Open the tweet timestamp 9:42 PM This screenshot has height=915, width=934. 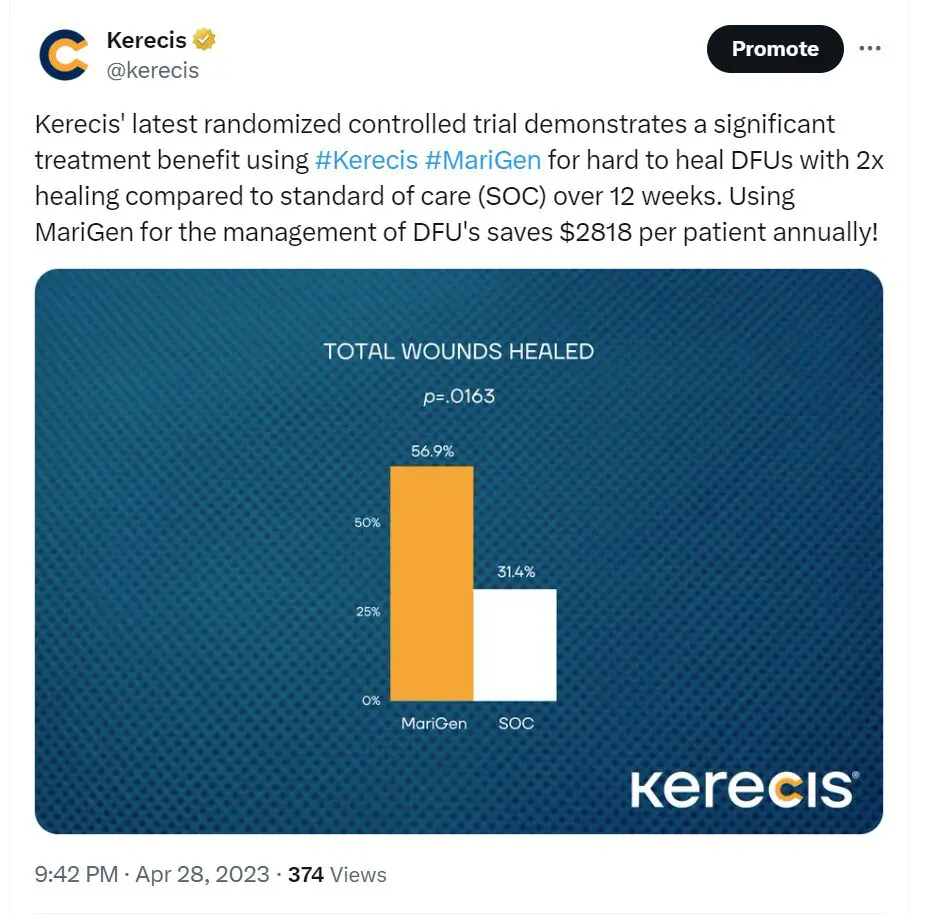coord(76,874)
